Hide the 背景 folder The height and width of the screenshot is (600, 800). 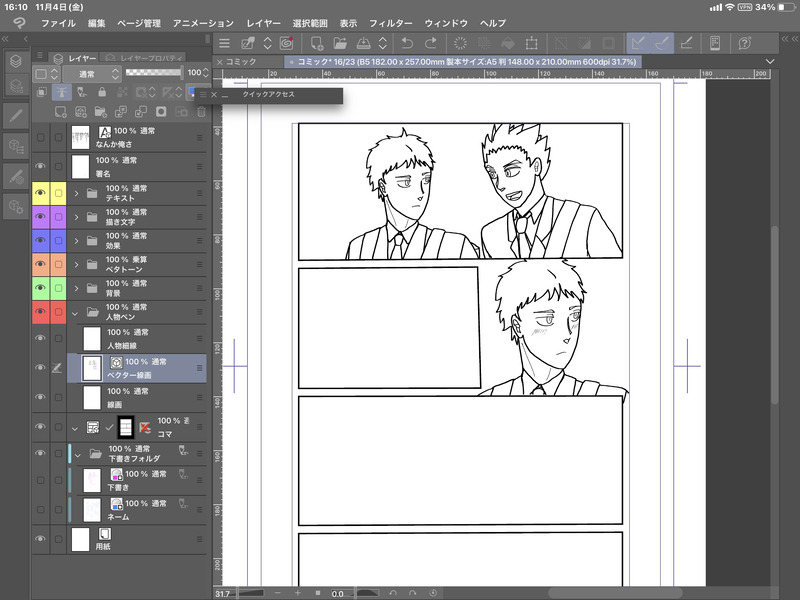pos(40,288)
